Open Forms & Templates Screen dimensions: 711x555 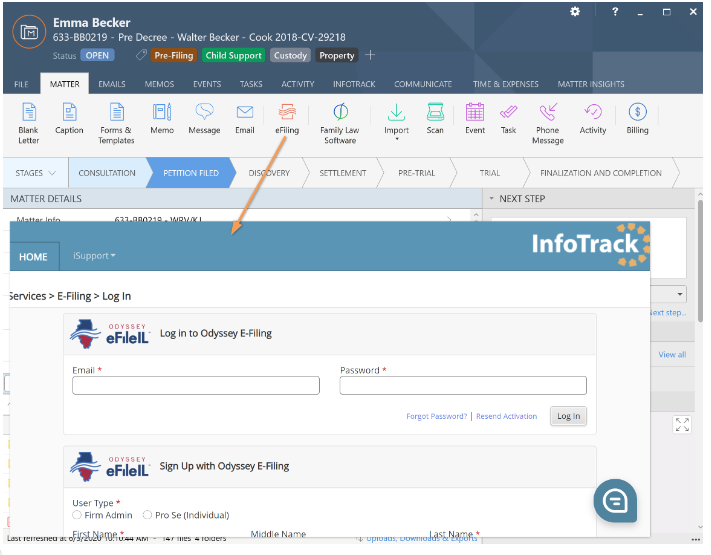coord(117,123)
